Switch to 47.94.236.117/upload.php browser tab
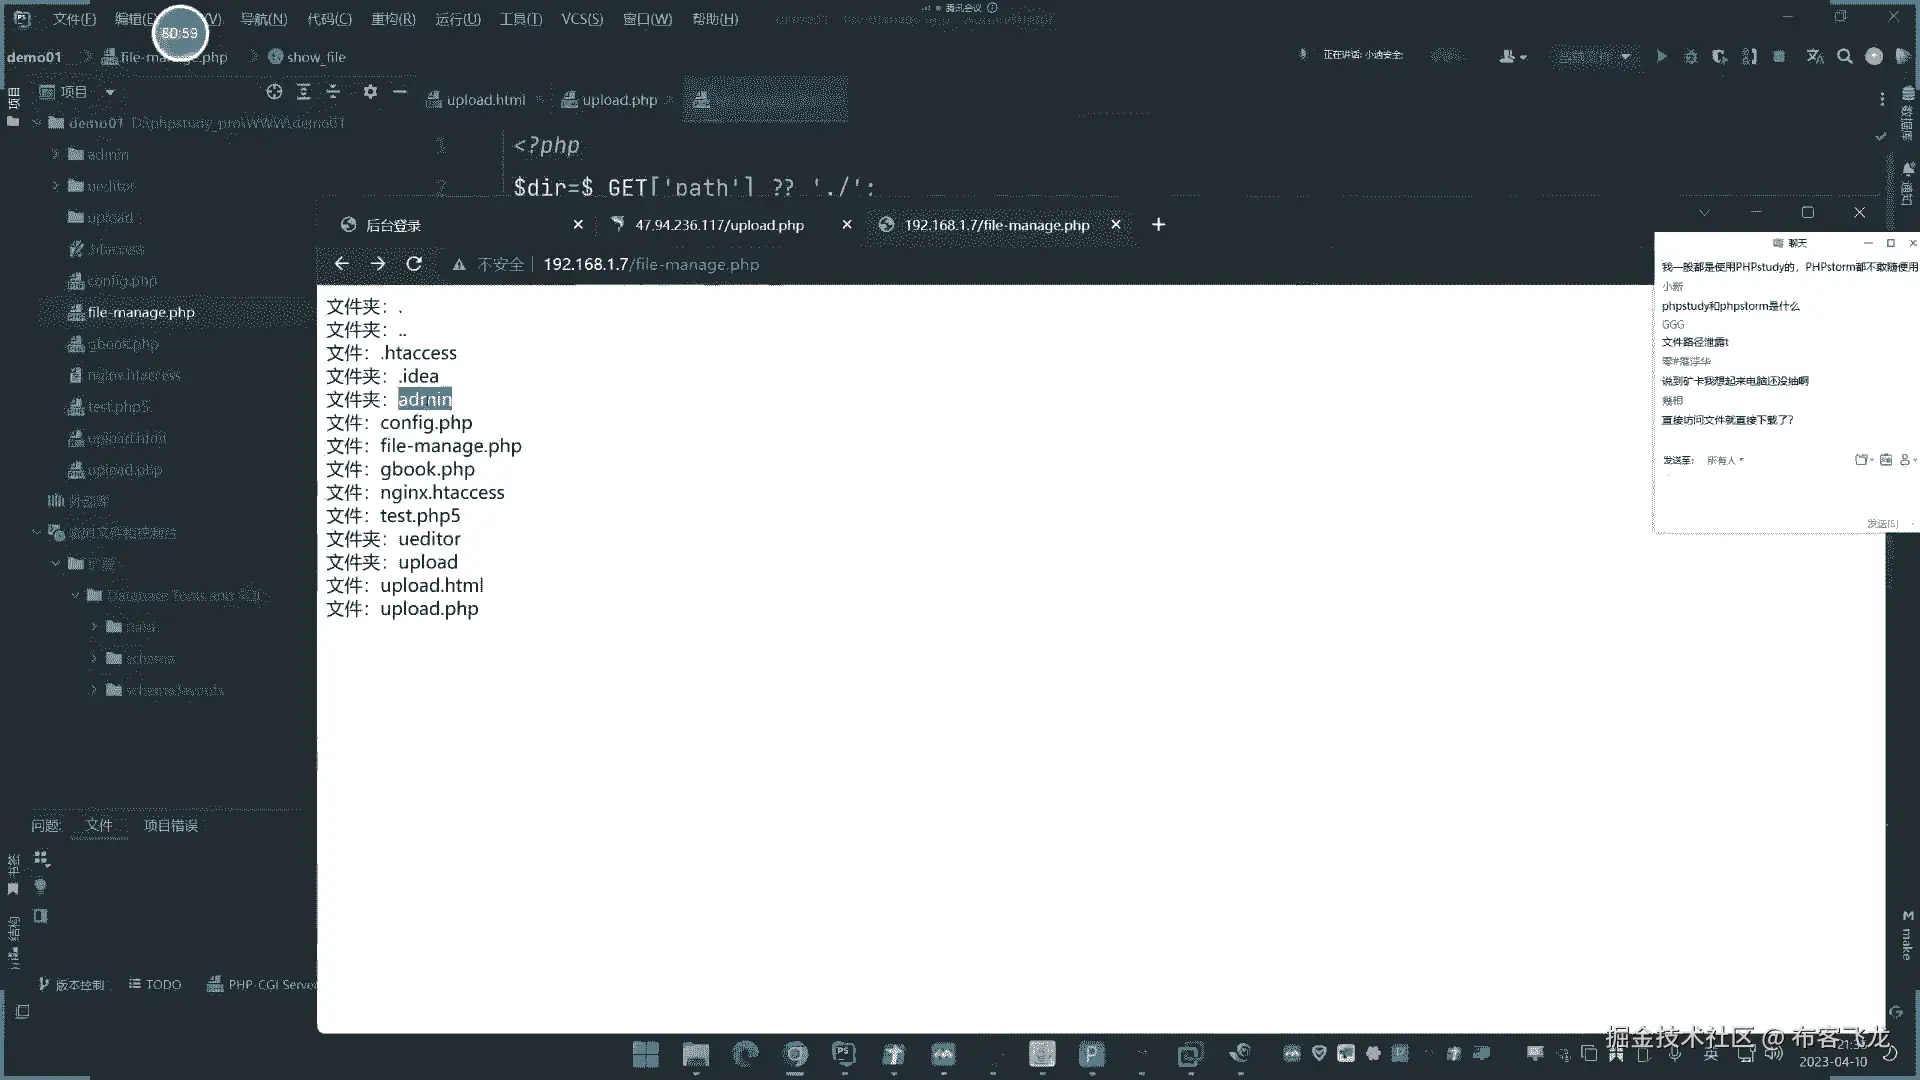The width and height of the screenshot is (1920, 1080). click(x=718, y=225)
